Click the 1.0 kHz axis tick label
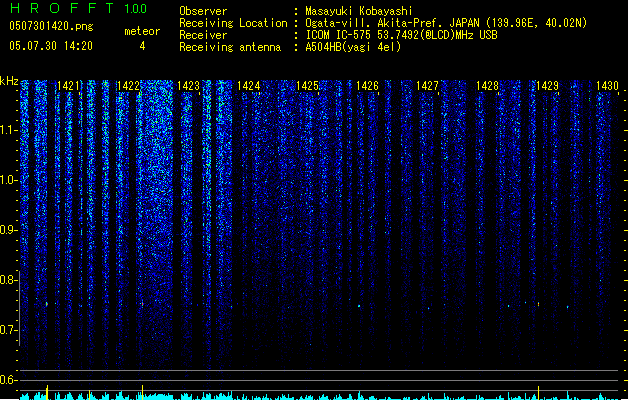Screen dimensions: 629x400 (x=8, y=180)
